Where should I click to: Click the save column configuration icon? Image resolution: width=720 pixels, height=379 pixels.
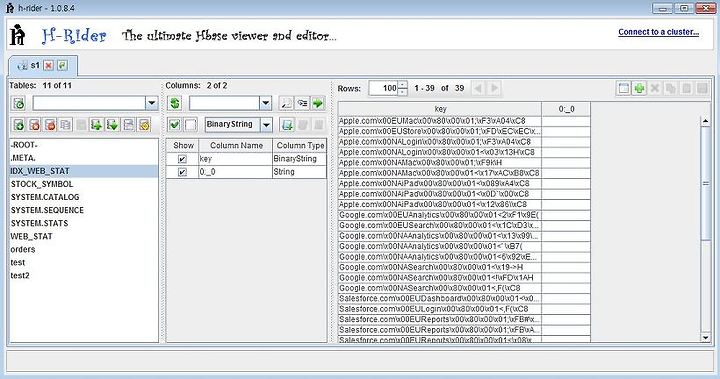[287, 124]
